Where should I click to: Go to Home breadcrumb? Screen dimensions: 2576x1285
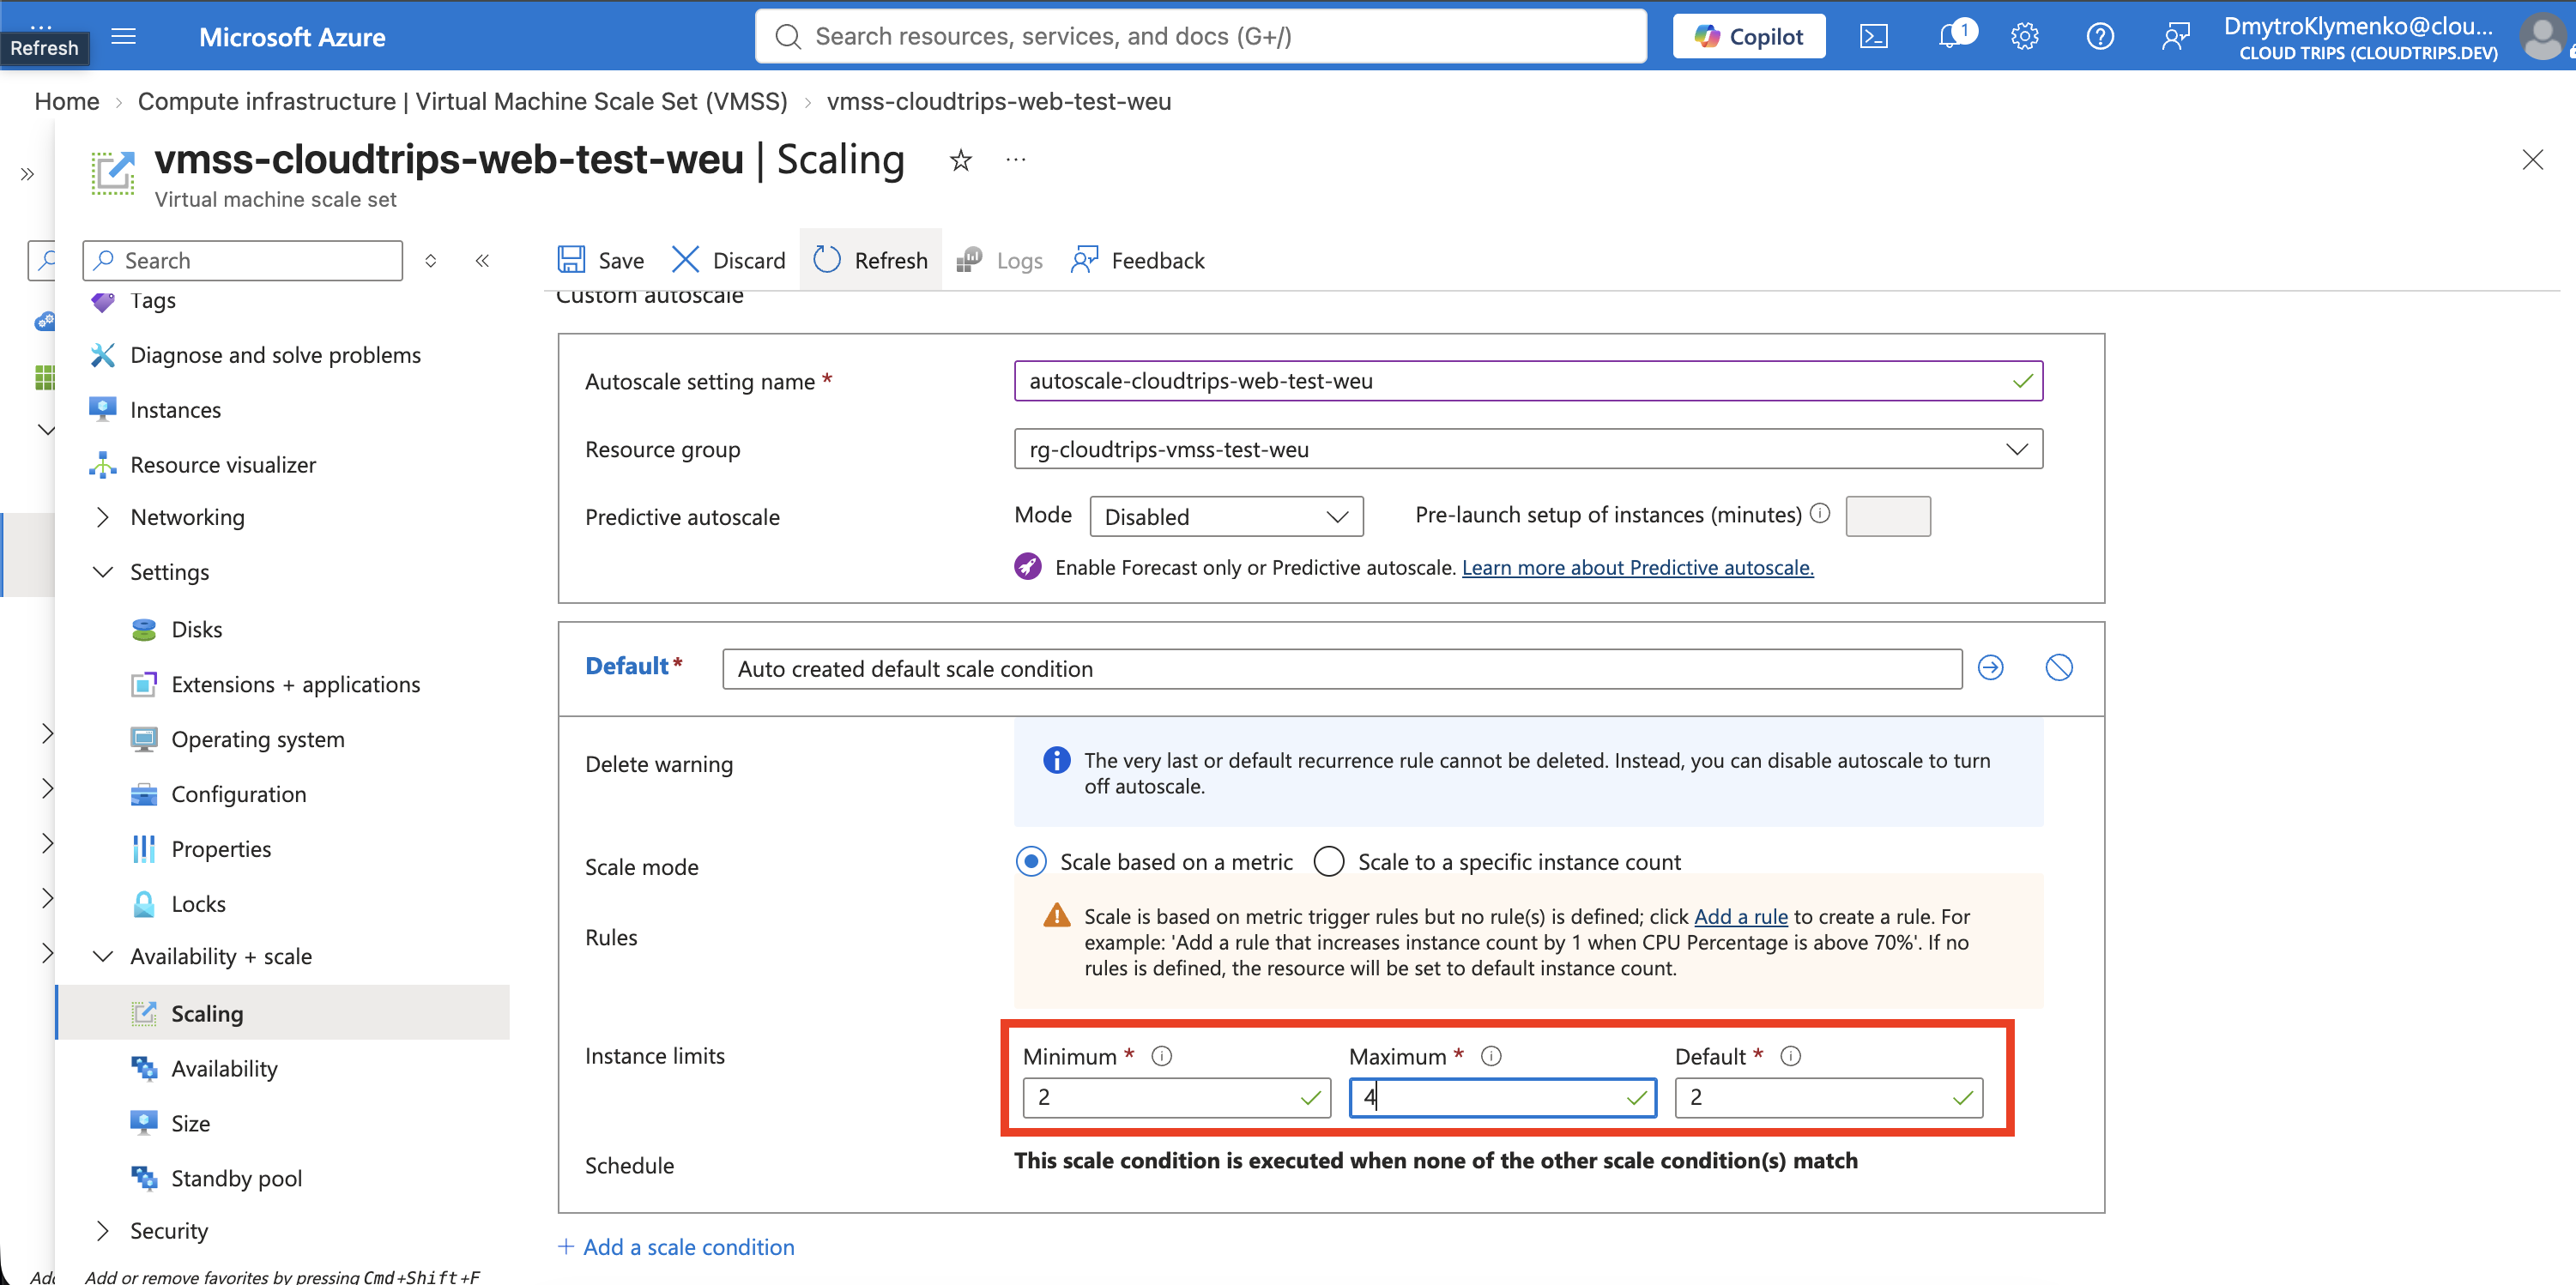67,102
